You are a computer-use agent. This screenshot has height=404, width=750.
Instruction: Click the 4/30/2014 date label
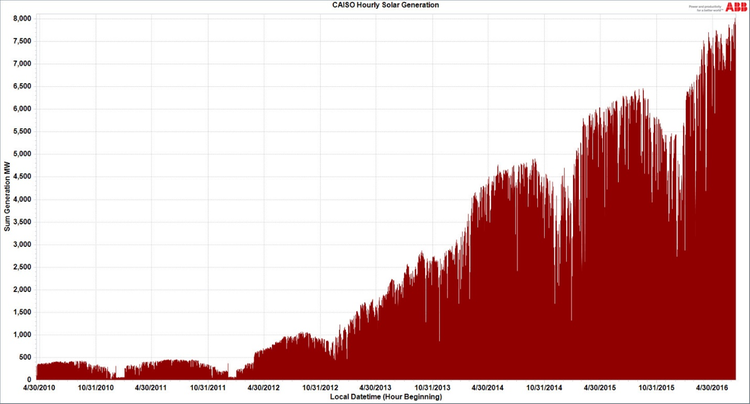pyautogui.click(x=488, y=388)
